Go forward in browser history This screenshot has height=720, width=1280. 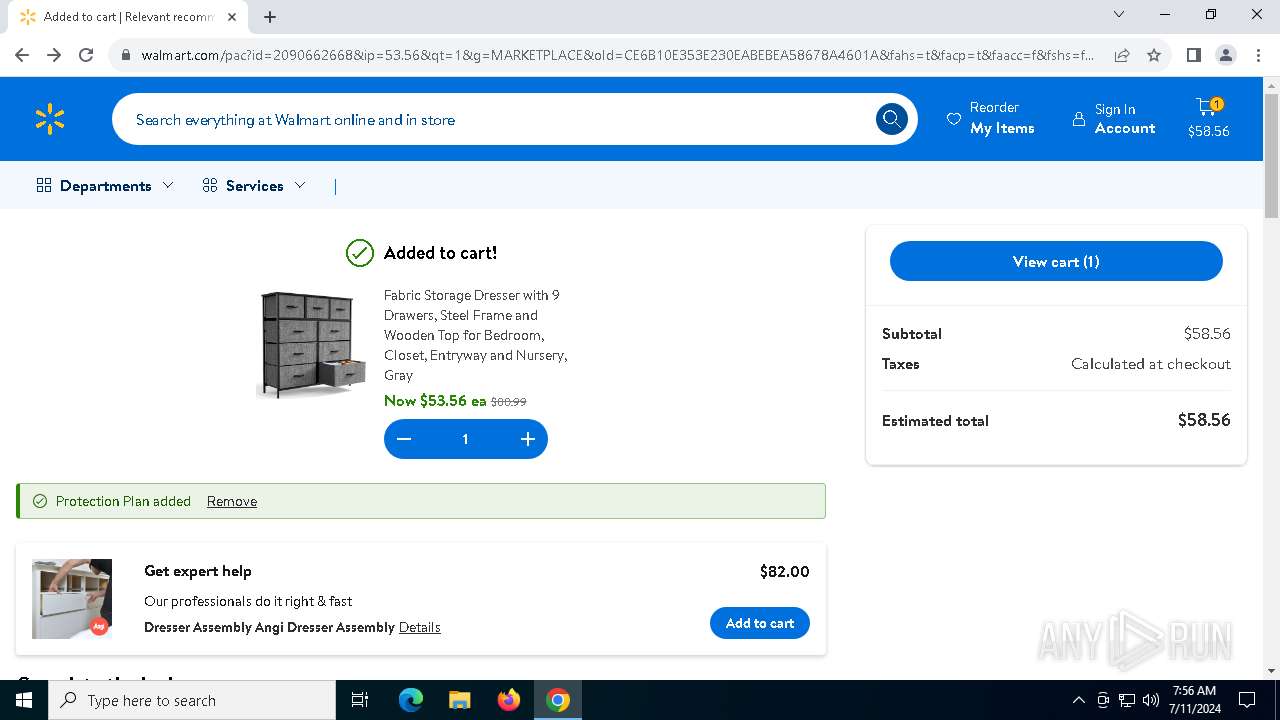[x=54, y=55]
